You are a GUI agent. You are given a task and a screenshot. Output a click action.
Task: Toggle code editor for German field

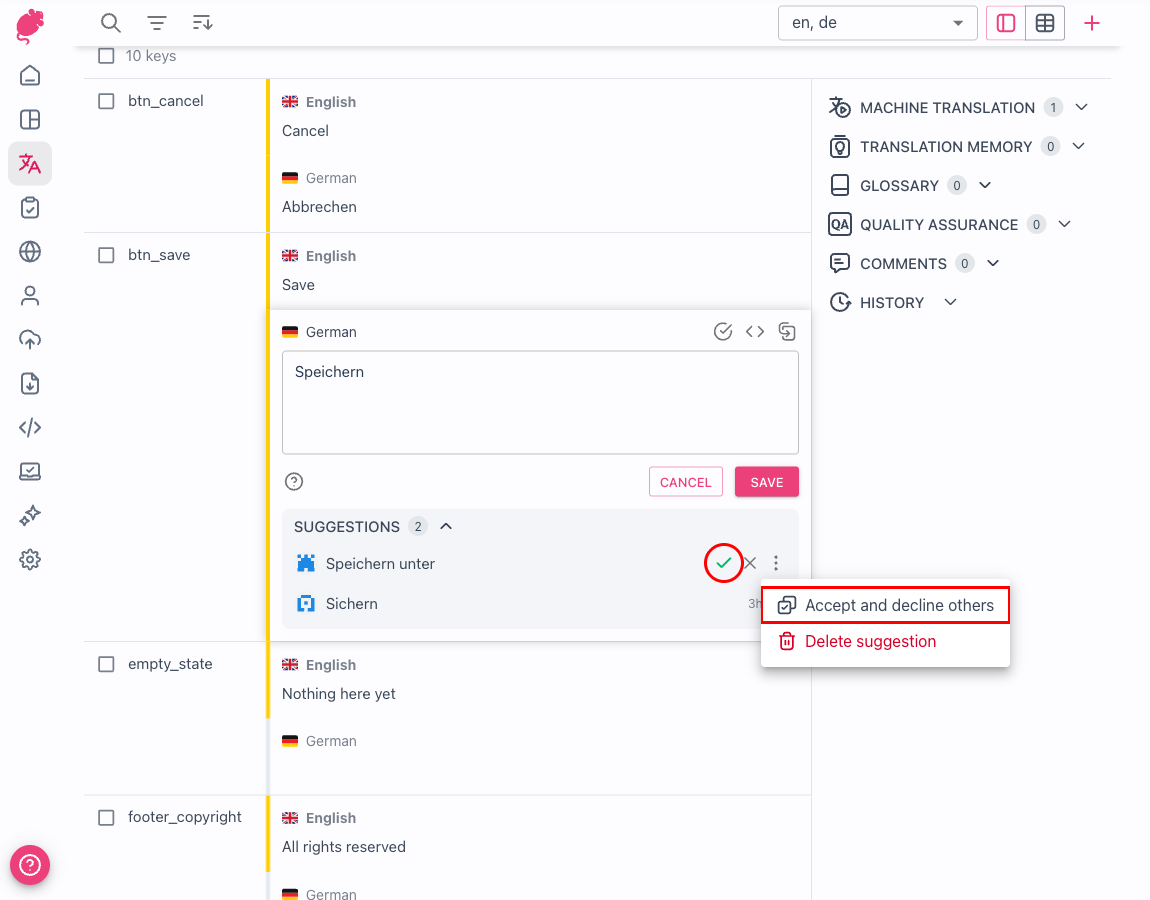[755, 332]
